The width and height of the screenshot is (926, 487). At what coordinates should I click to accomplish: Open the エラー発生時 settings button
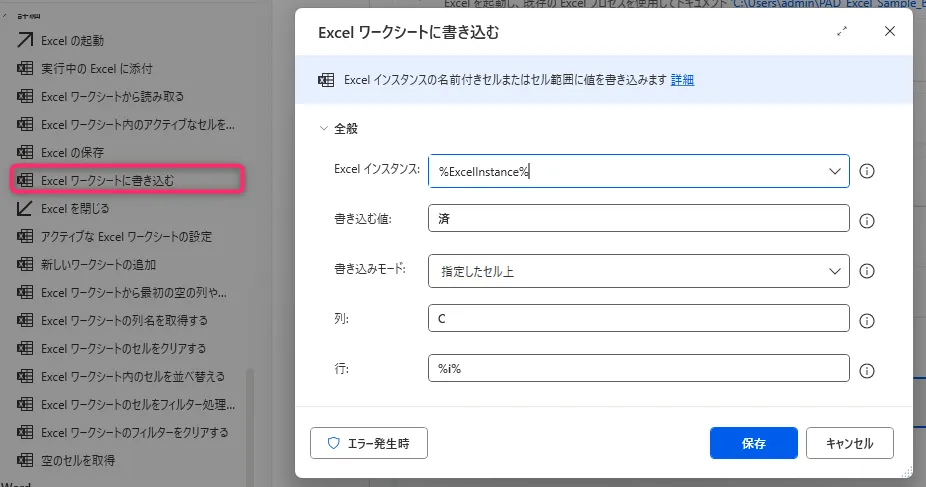(x=369, y=443)
